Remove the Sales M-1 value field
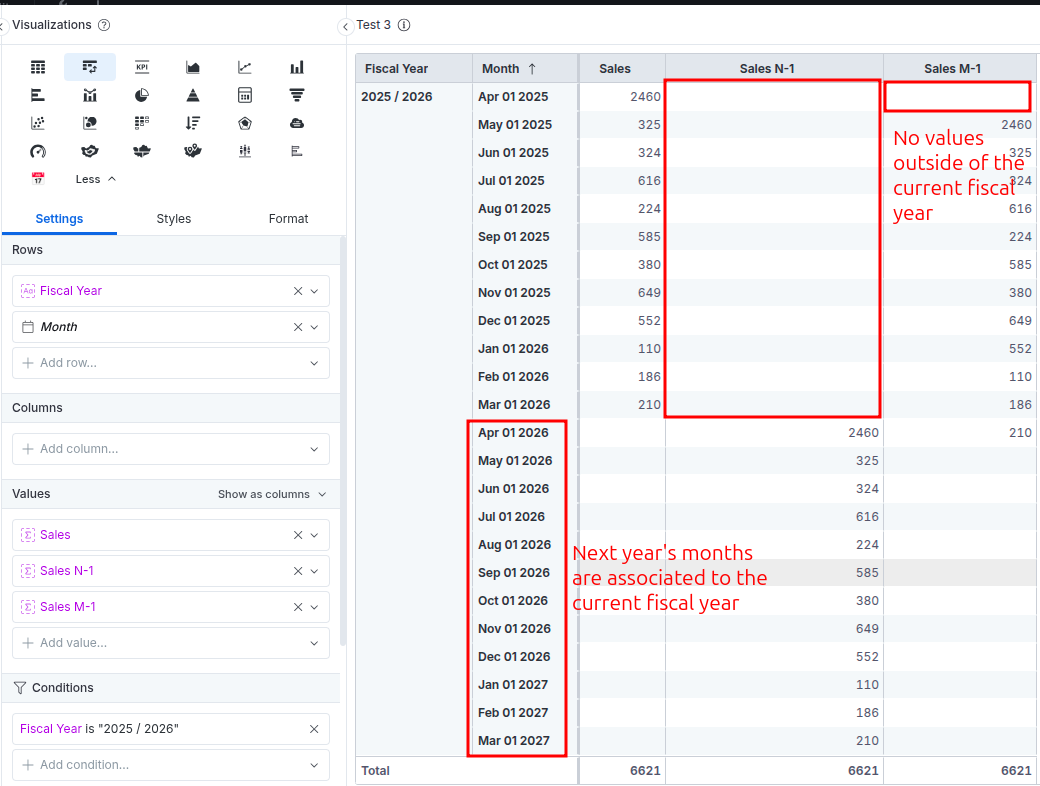This screenshot has height=786, width=1040. click(298, 607)
